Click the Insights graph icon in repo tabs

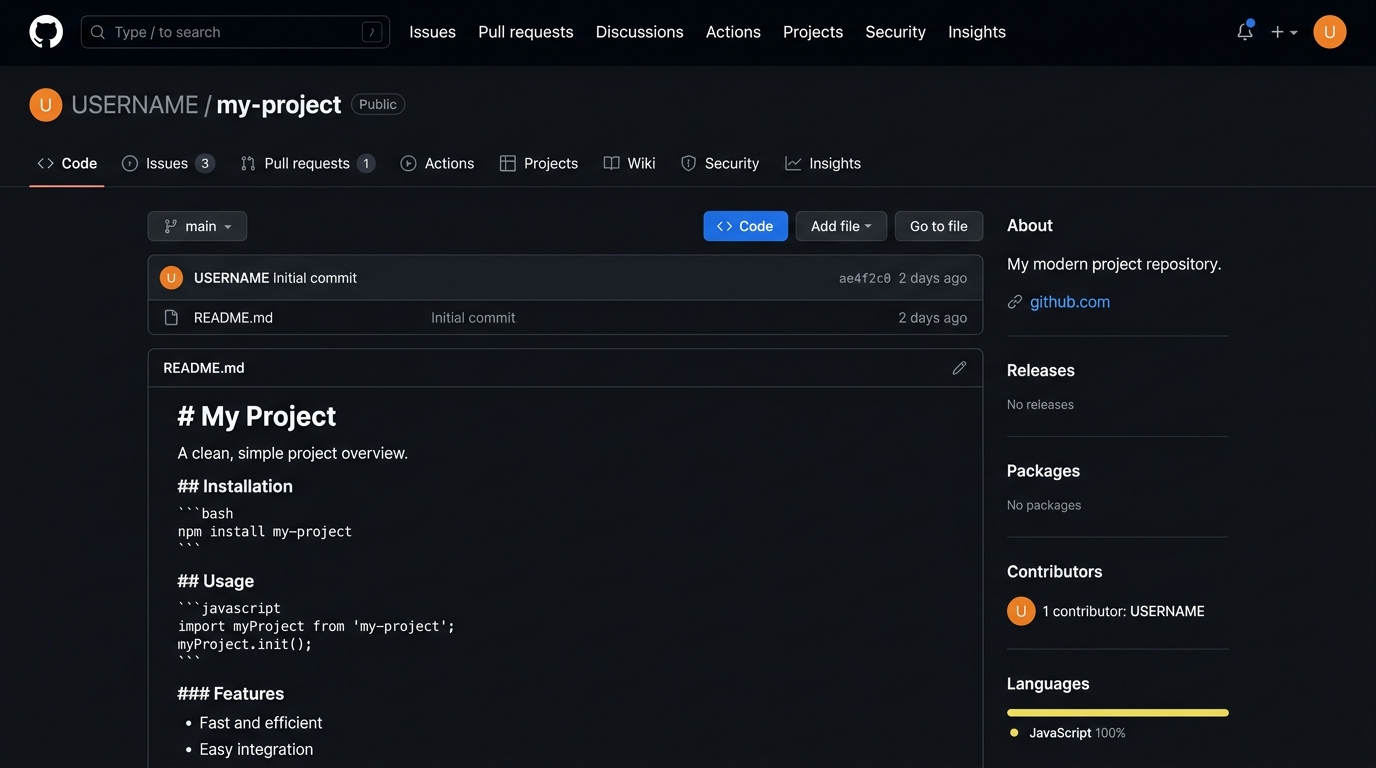click(x=793, y=163)
